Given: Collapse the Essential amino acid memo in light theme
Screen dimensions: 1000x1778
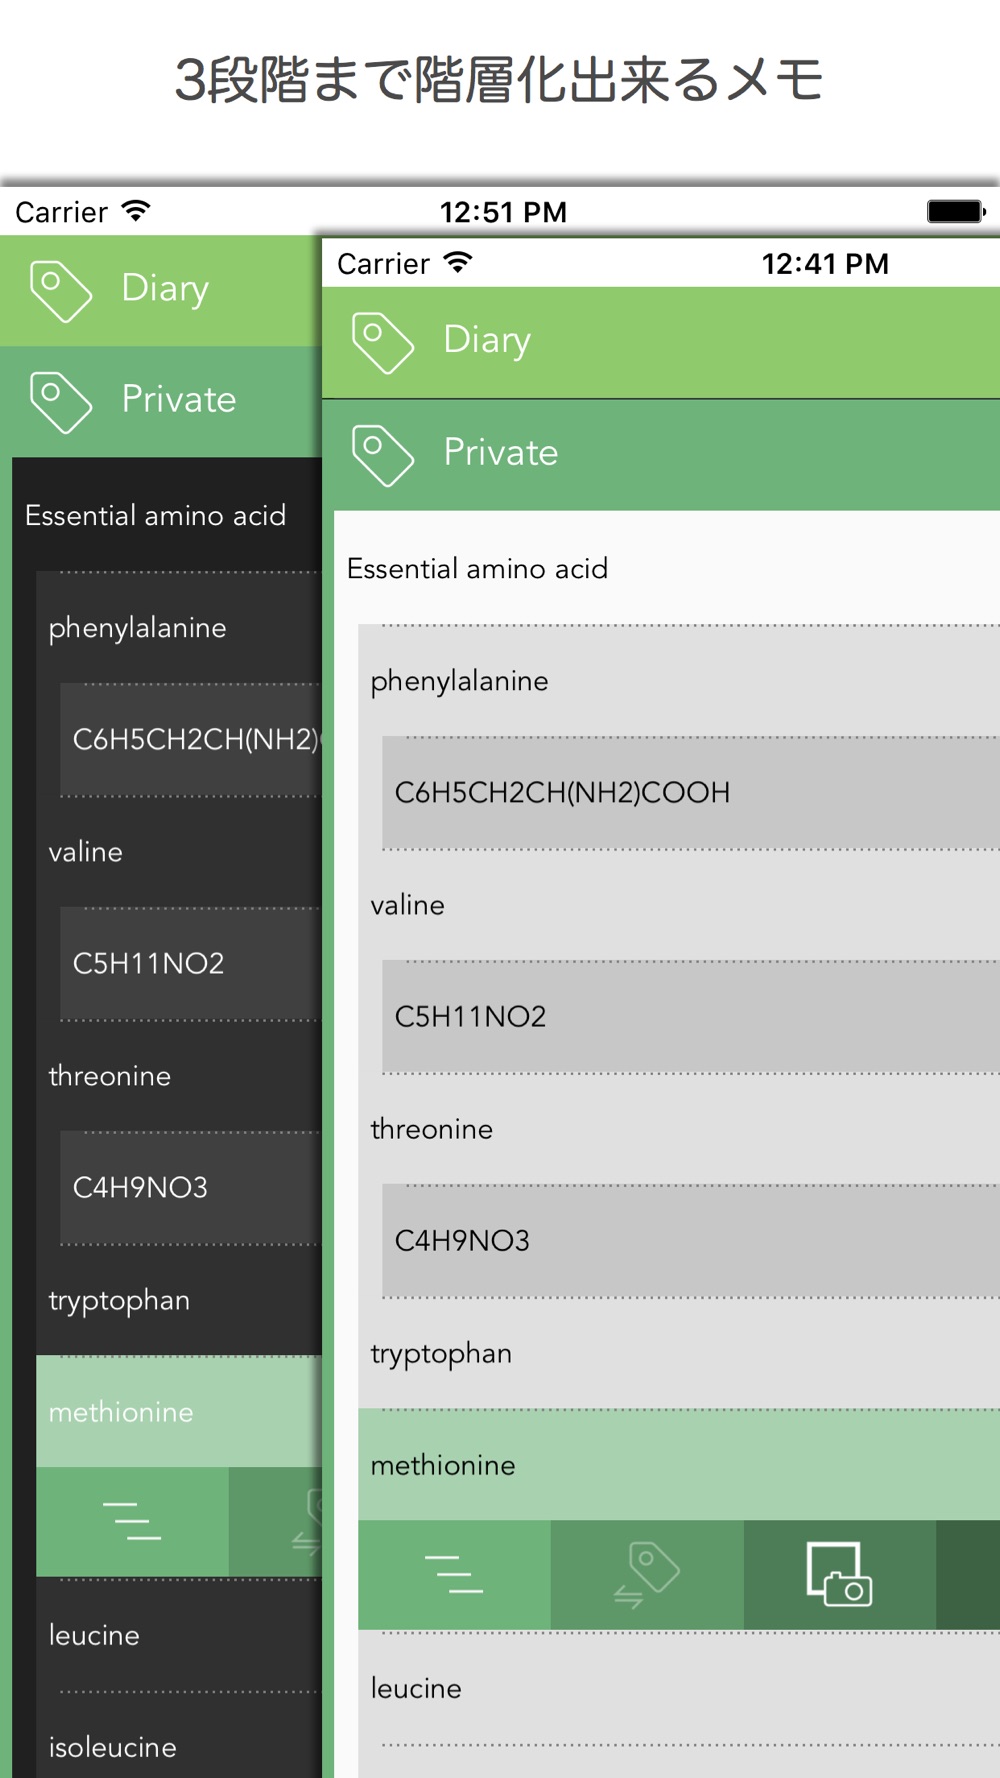Looking at the screenshot, I should click(477, 569).
